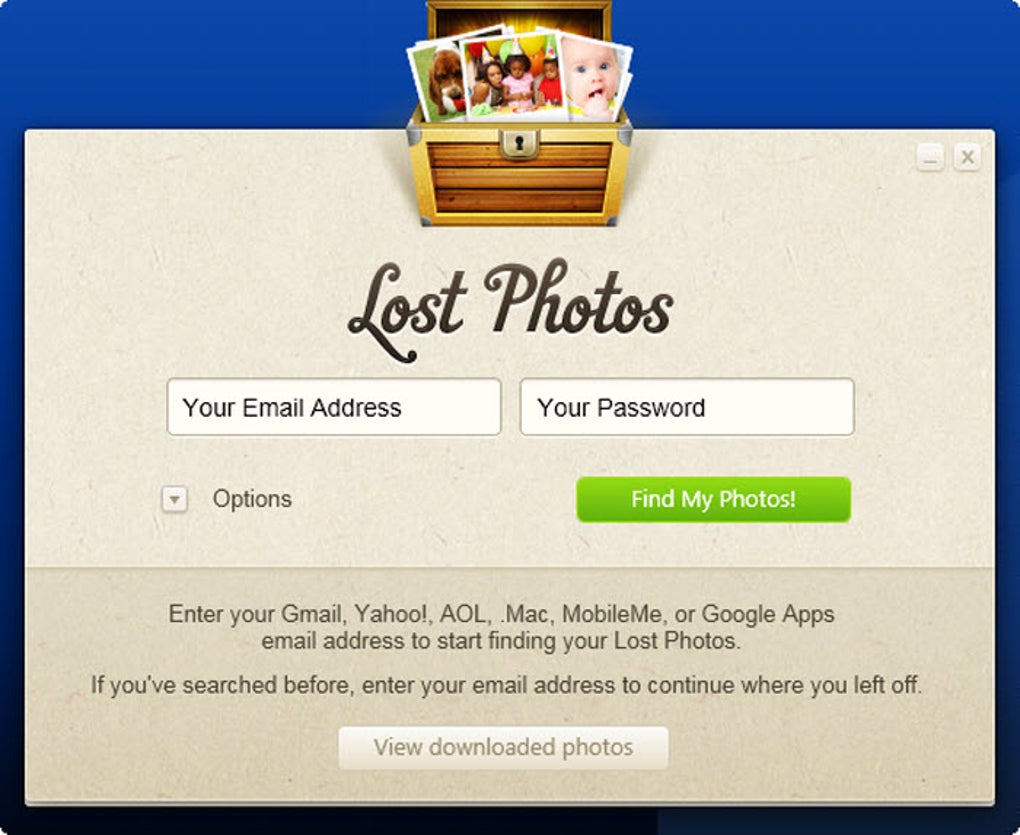This screenshot has width=1020, height=835.
Task: Focus the Your Email Address field
Action: click(x=334, y=407)
